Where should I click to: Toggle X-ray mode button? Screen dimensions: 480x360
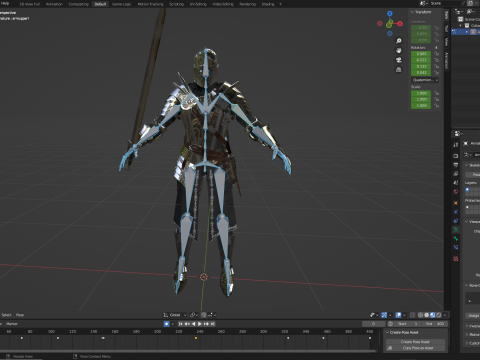(x=412, y=315)
